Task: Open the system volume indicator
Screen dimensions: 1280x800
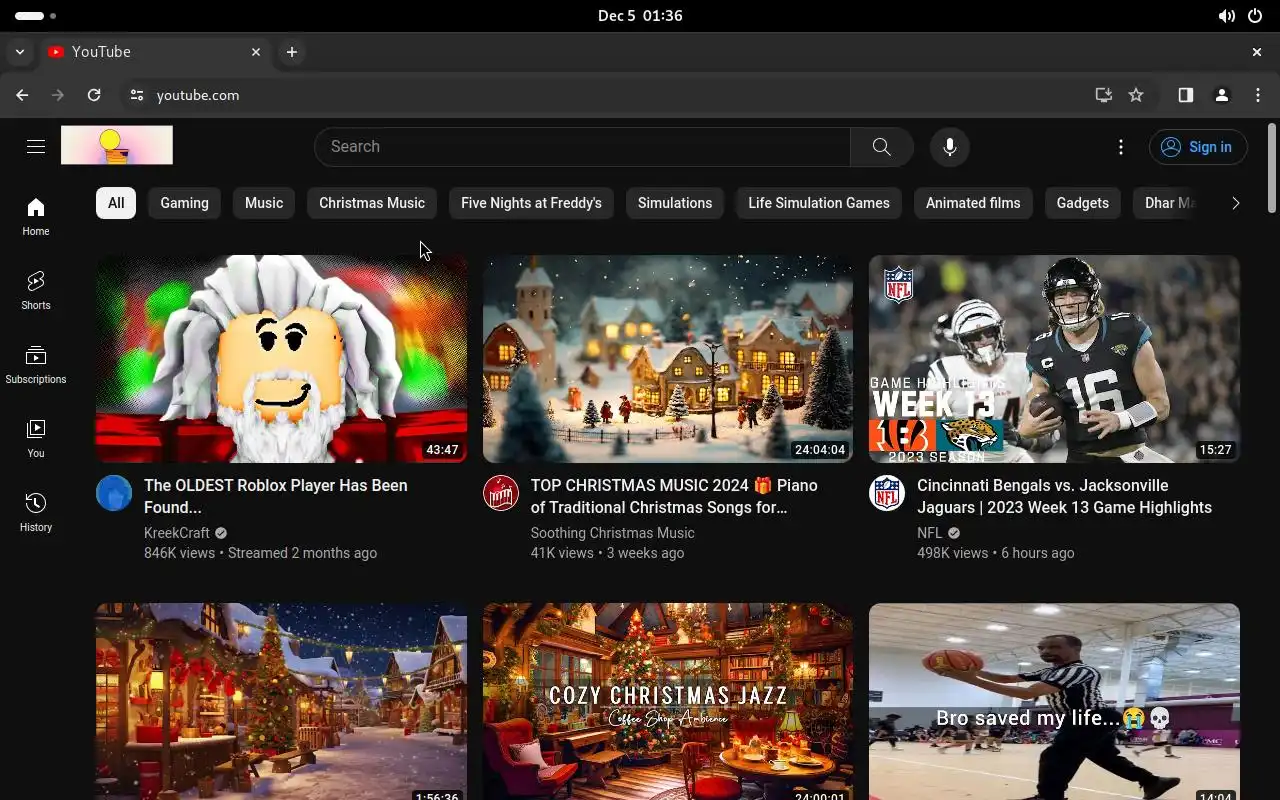Action: 1226,16
